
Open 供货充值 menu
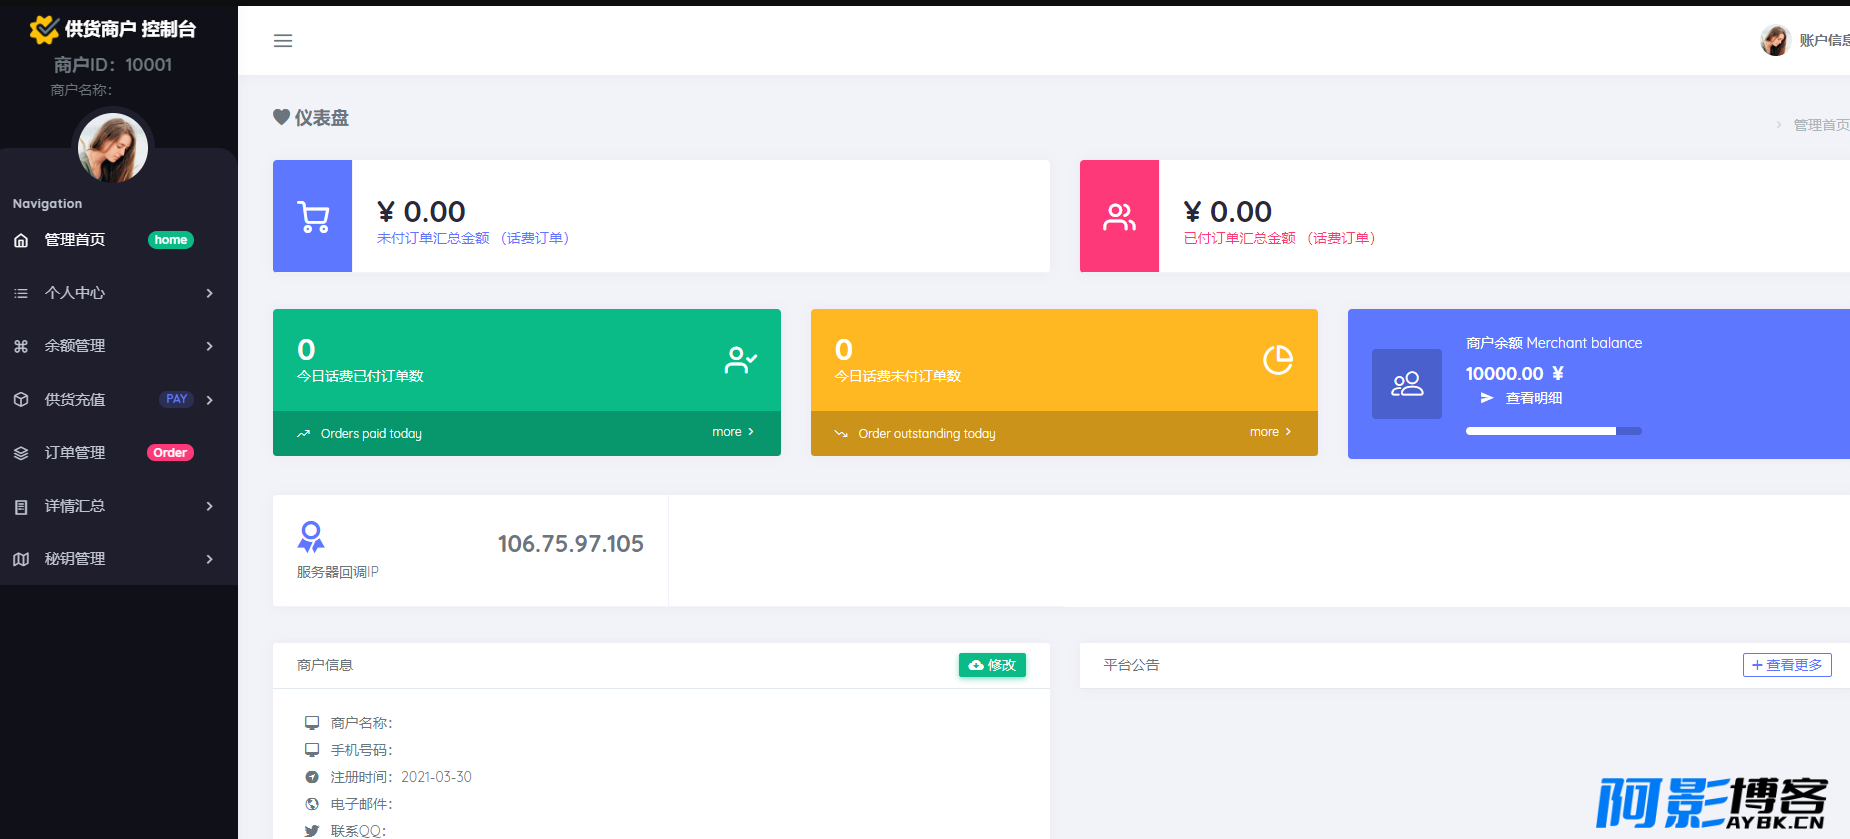click(x=75, y=400)
